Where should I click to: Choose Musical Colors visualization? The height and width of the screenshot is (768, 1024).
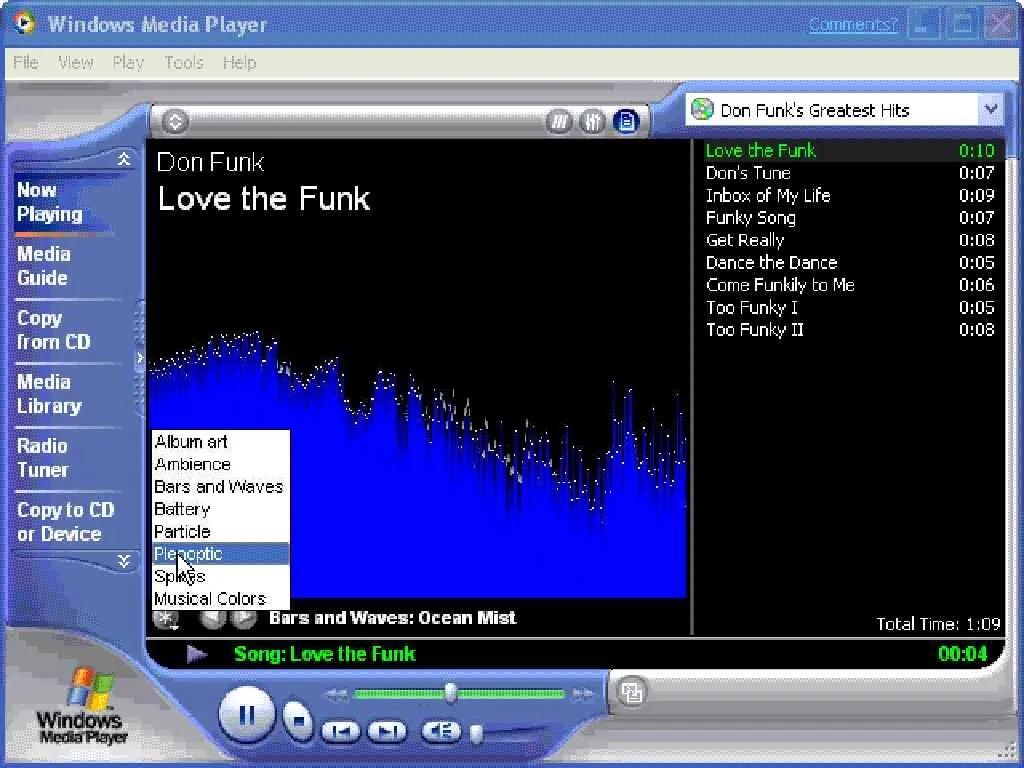pos(221,598)
